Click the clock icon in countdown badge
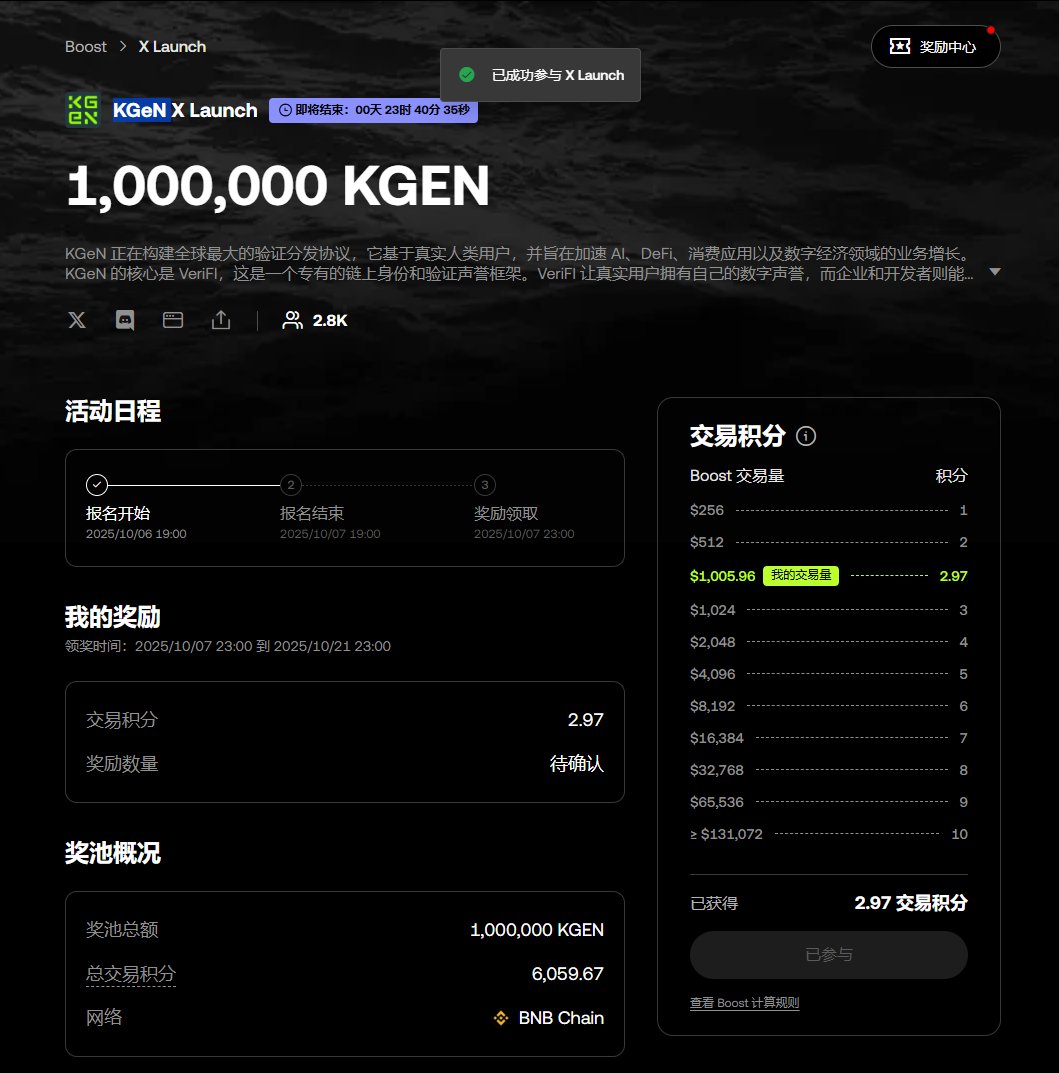This screenshot has width=1059, height=1073. tap(285, 110)
